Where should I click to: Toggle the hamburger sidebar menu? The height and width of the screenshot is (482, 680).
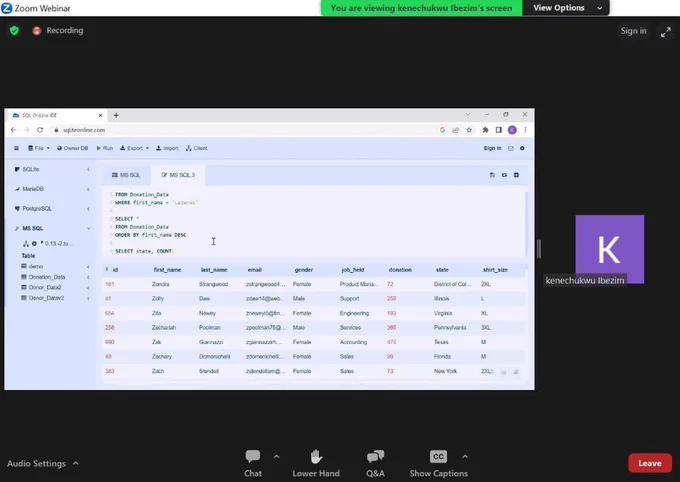coord(16,148)
